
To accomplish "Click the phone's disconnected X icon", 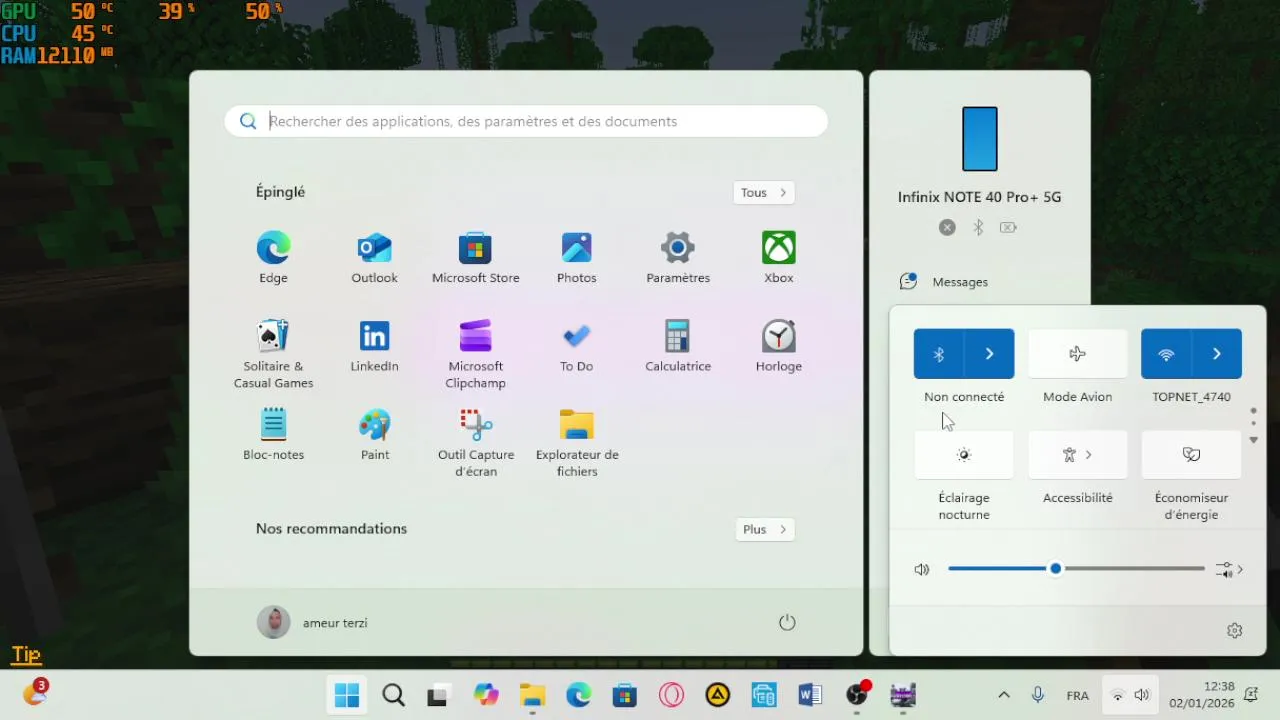I will tap(947, 227).
